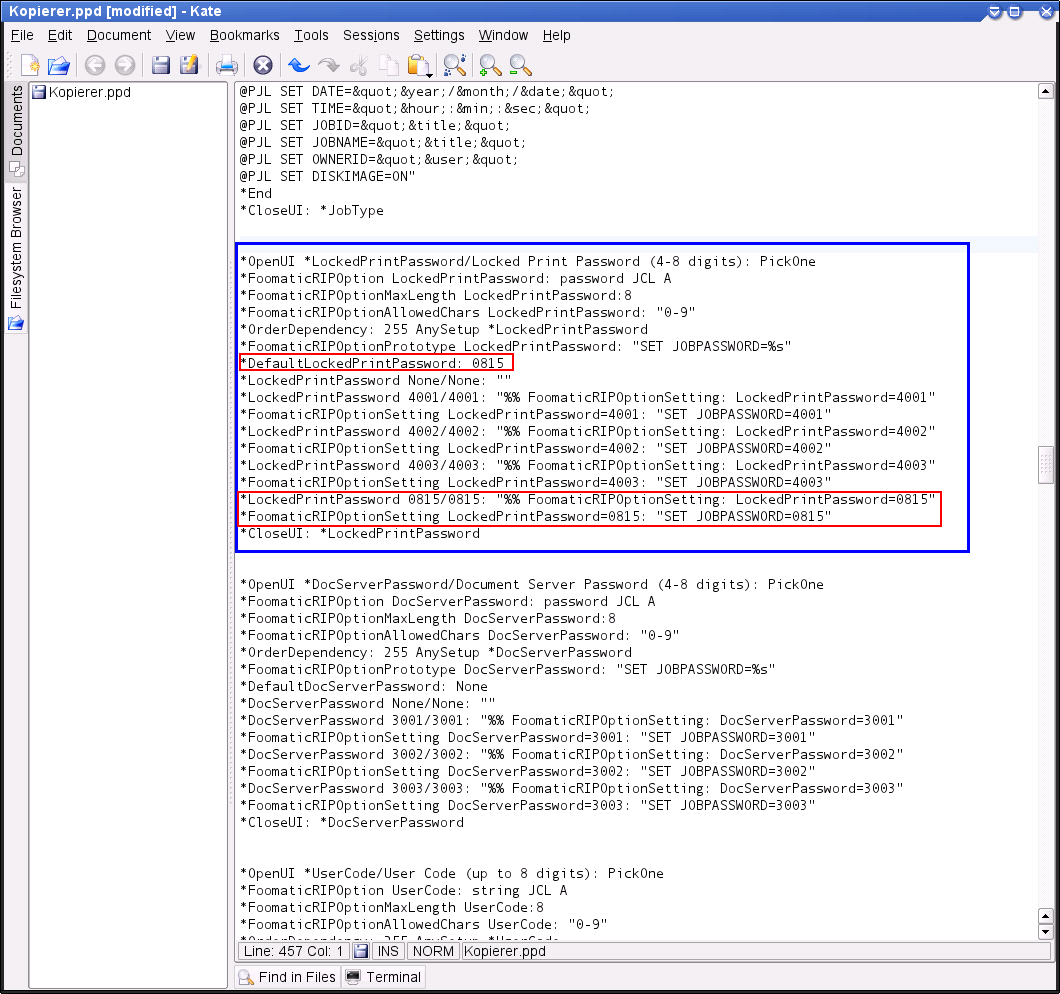The height and width of the screenshot is (994, 1060).
Task: Click the Save As toolbar icon
Action: 189,66
